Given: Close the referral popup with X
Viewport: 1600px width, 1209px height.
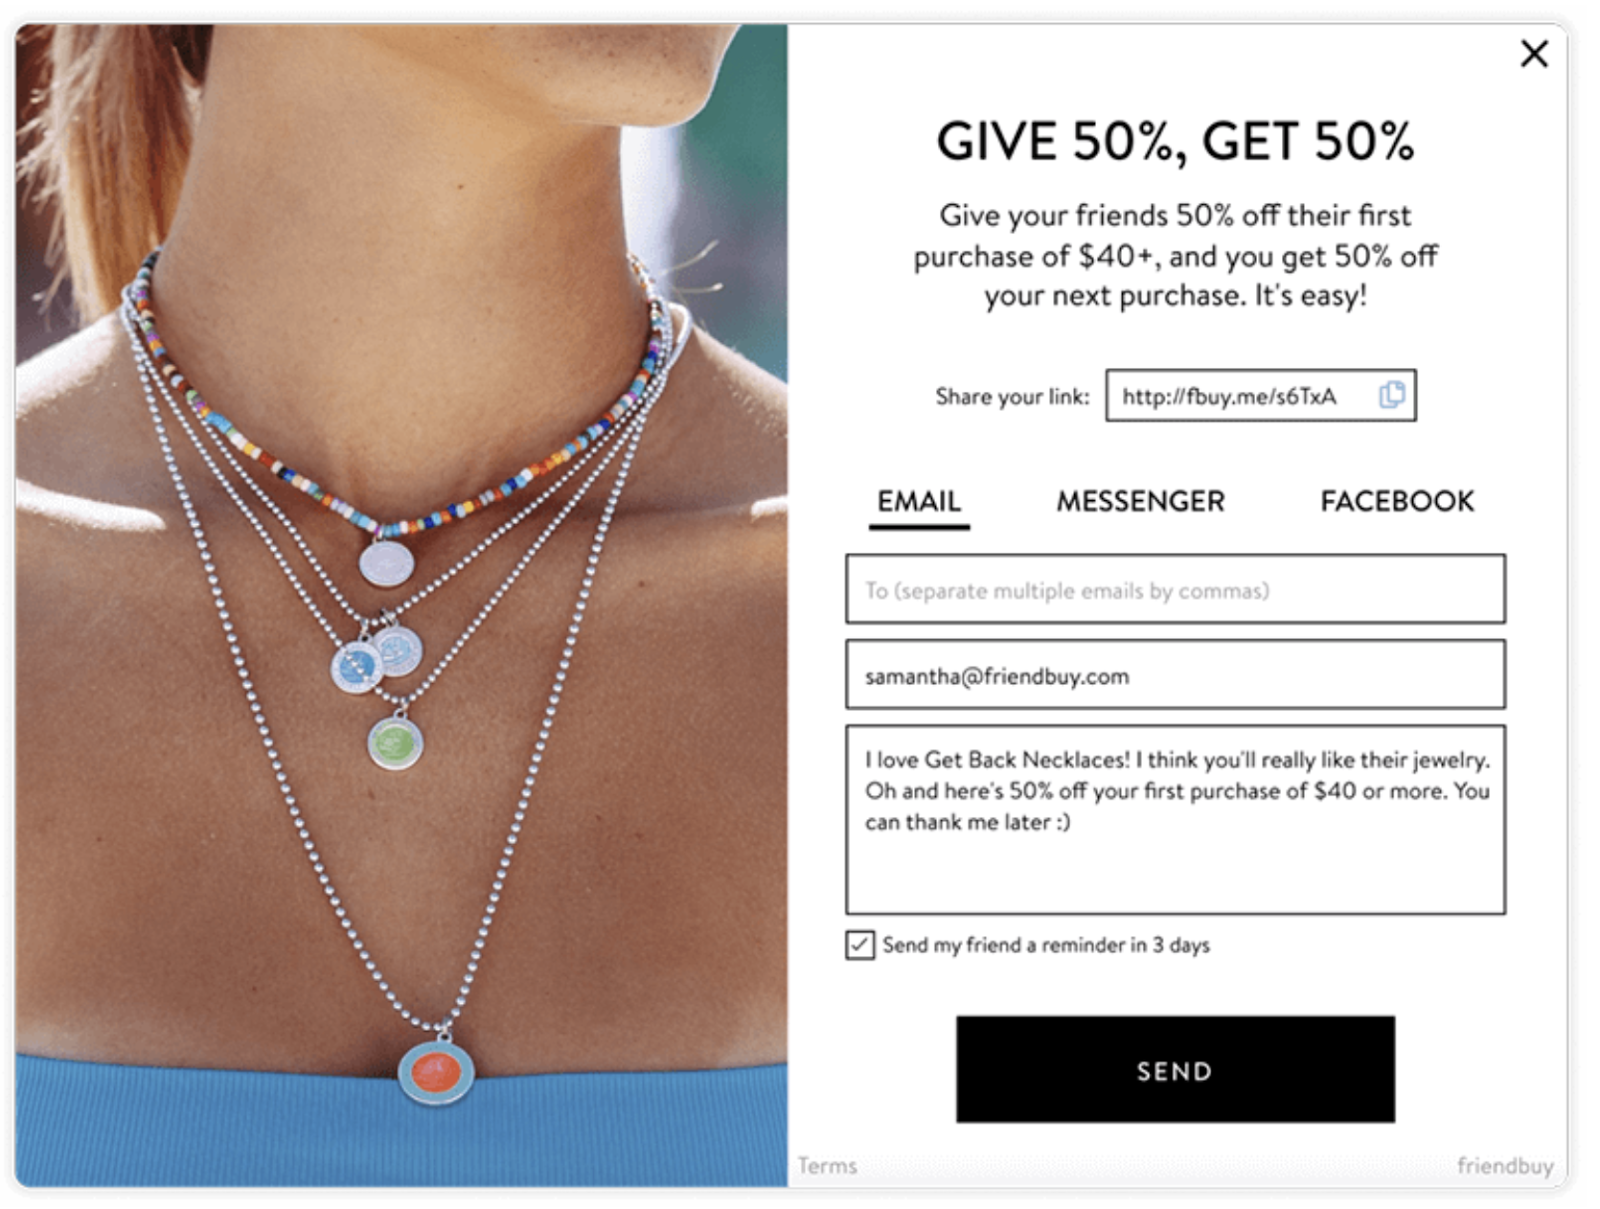Looking at the screenshot, I should pos(1533,53).
